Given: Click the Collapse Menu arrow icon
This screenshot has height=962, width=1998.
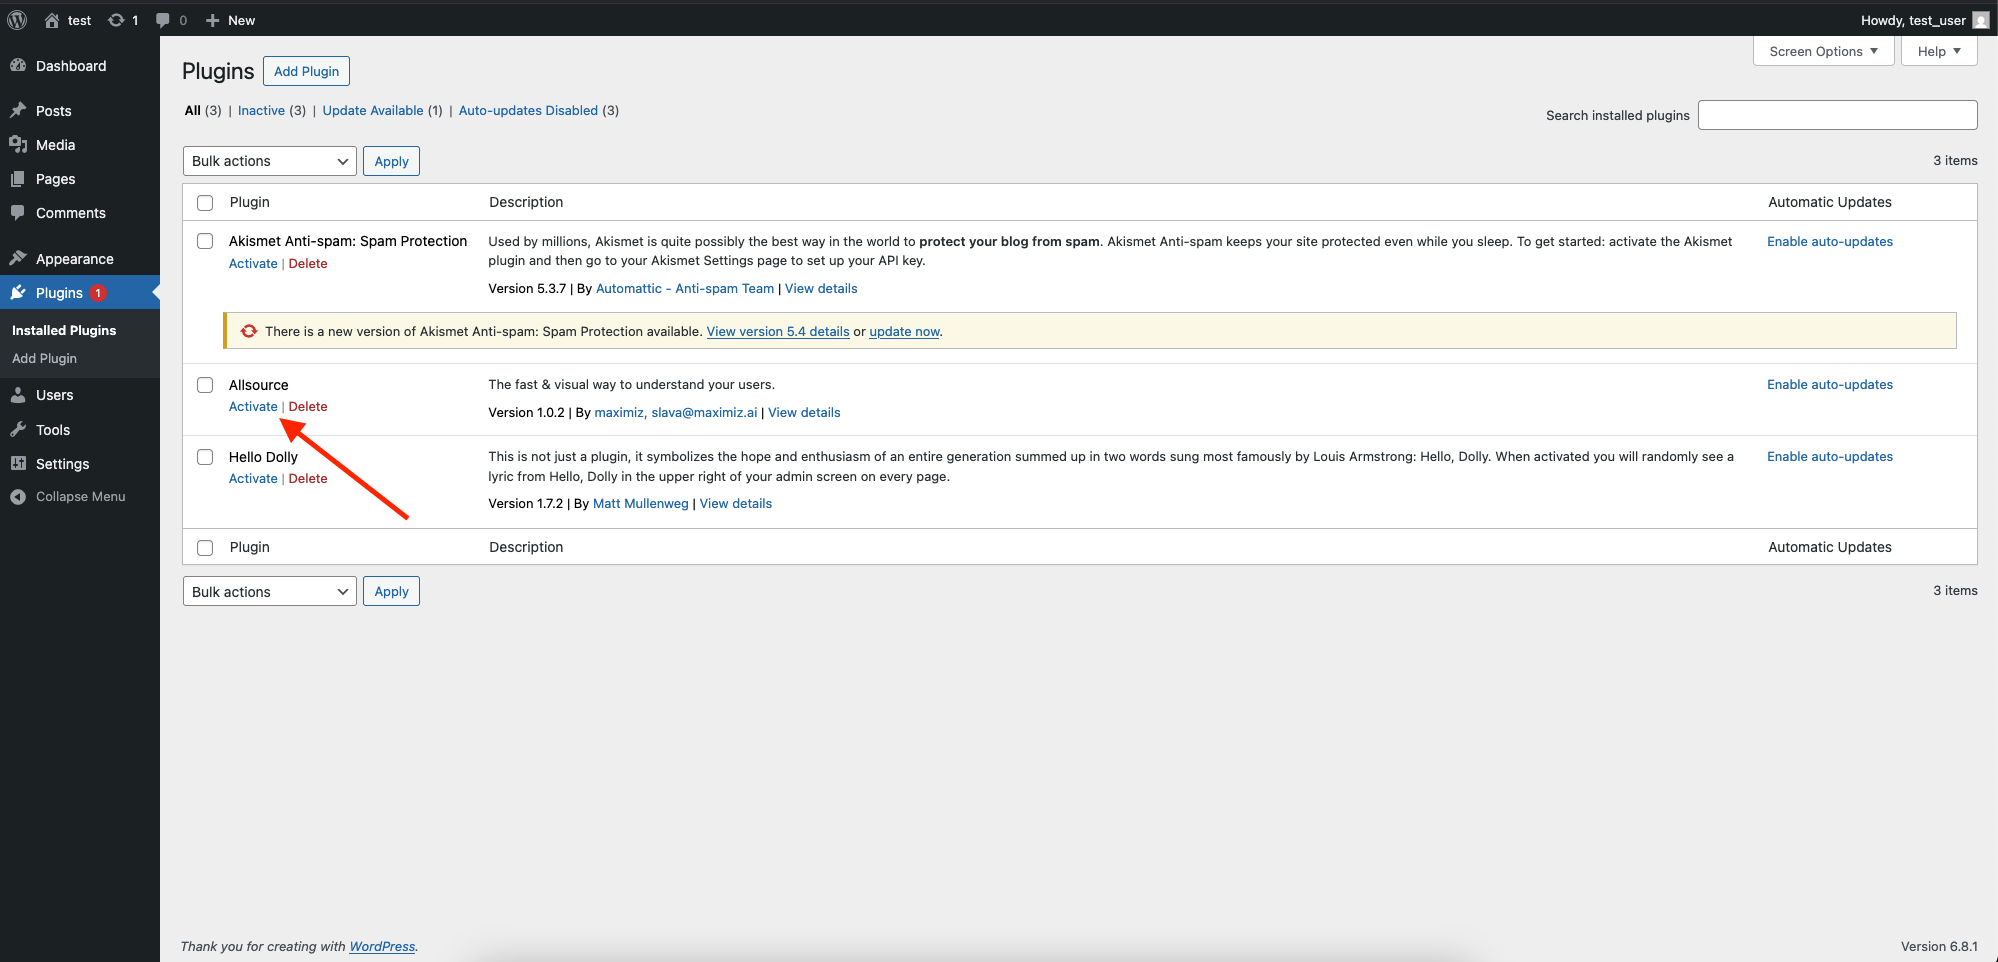Looking at the screenshot, I should pos(18,497).
